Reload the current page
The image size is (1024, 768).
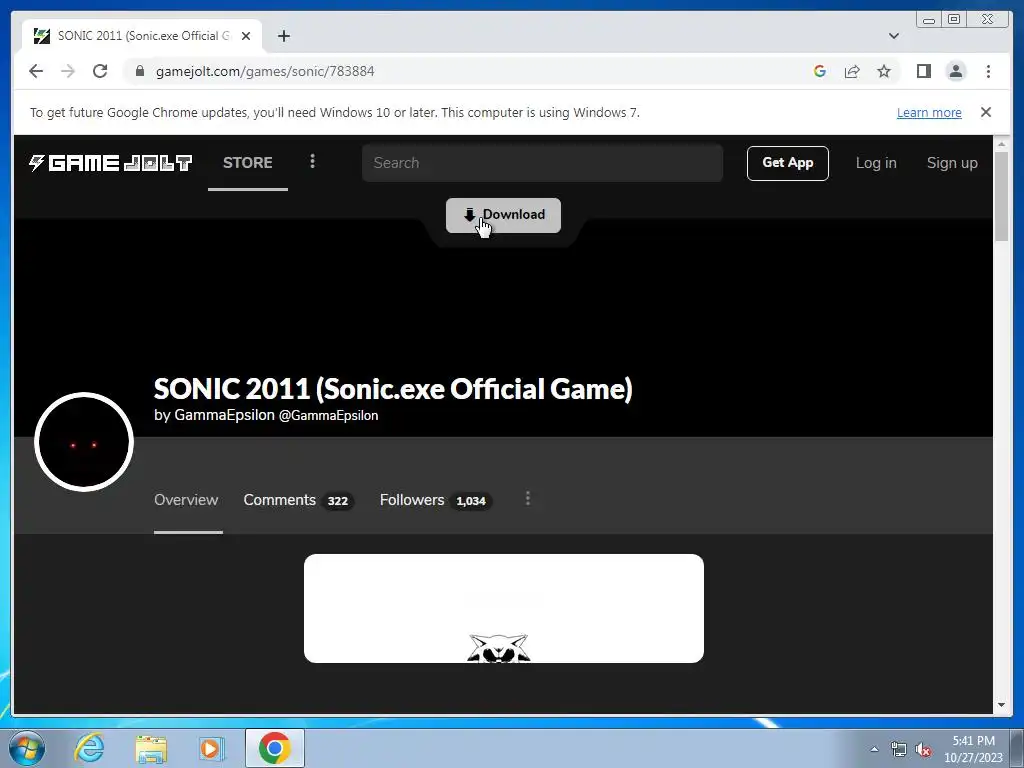[100, 71]
